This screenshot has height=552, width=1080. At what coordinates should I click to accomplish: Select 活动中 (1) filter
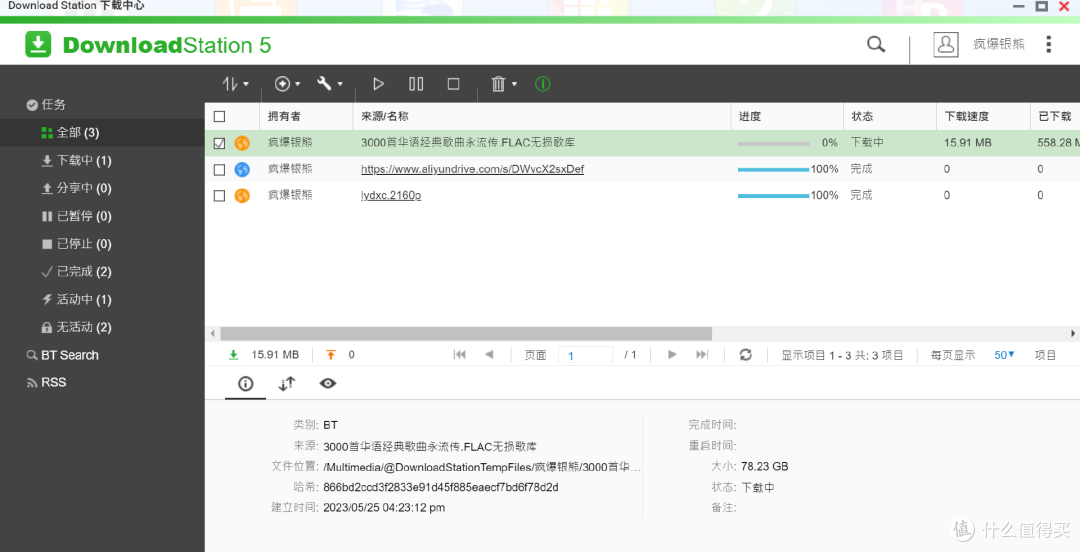pyautogui.click(x=76, y=299)
